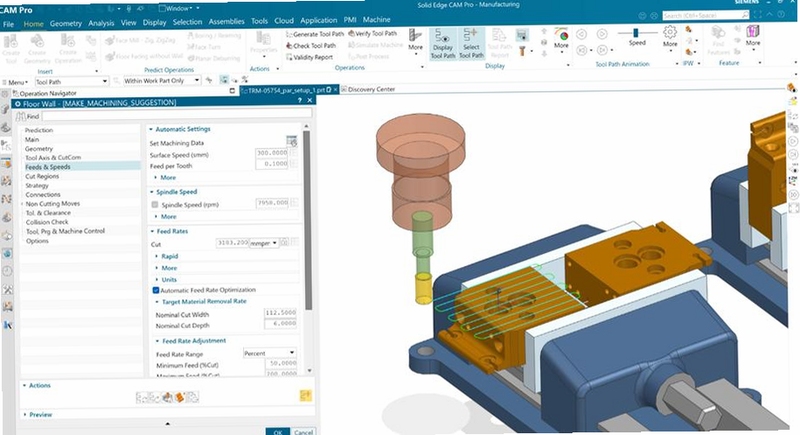Viewport: 800px width, 435px height.
Task: Open the Geometry ribbon tab
Action: tap(65, 23)
